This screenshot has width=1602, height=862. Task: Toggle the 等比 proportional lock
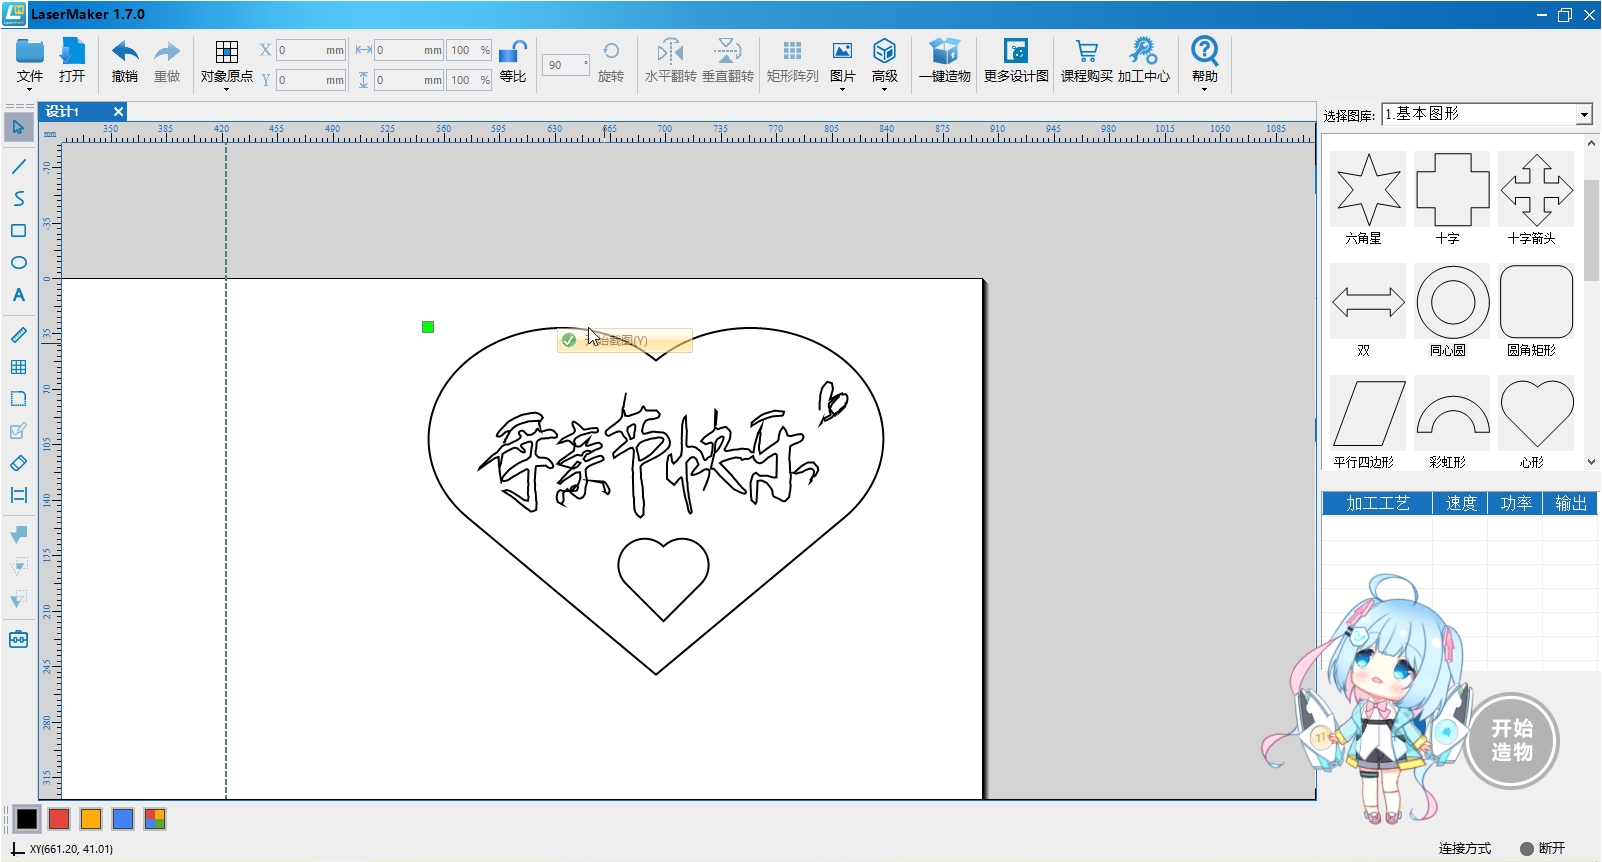click(x=513, y=51)
